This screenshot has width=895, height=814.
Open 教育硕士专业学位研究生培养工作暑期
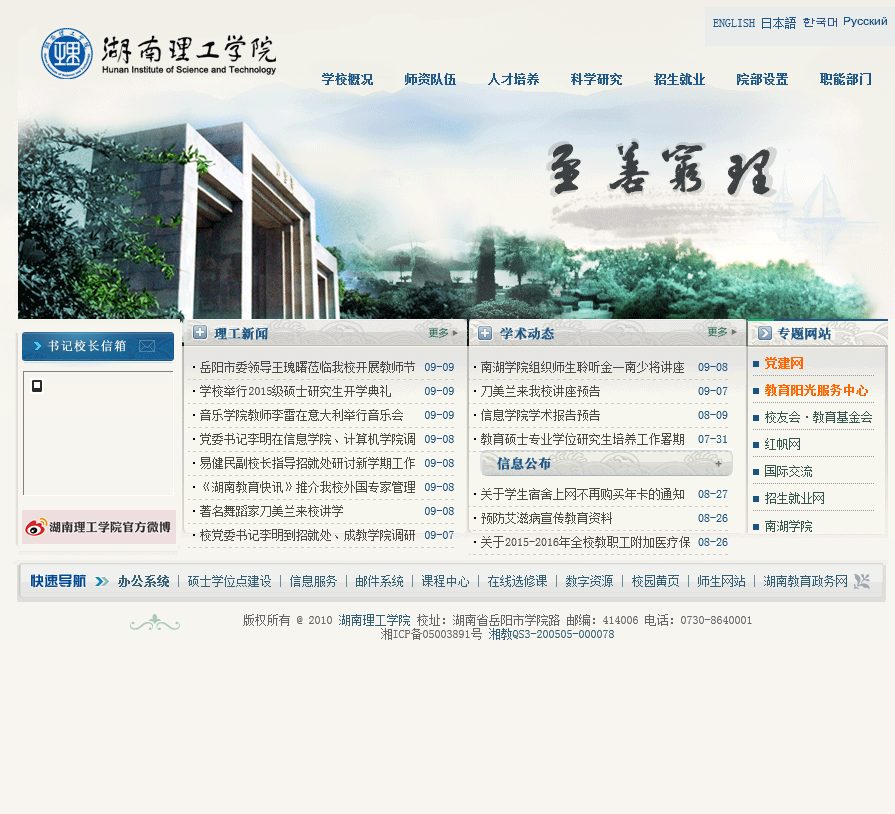tap(582, 439)
